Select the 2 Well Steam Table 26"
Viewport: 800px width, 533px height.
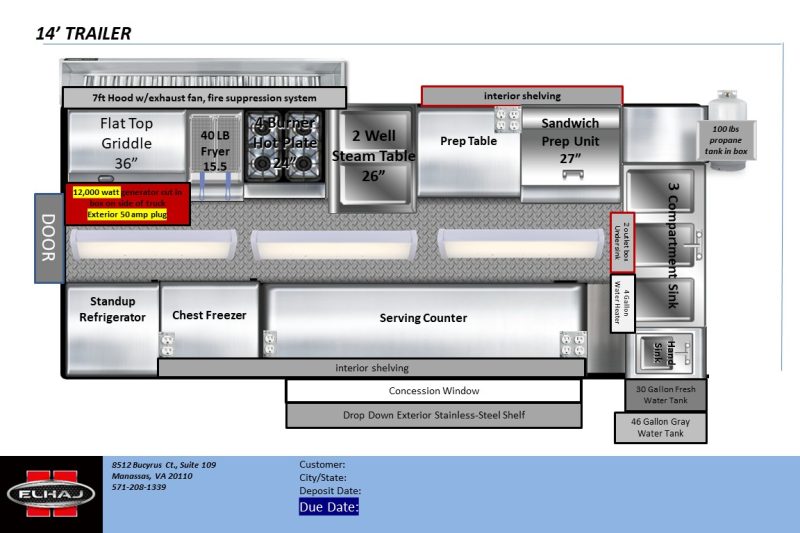click(x=374, y=158)
